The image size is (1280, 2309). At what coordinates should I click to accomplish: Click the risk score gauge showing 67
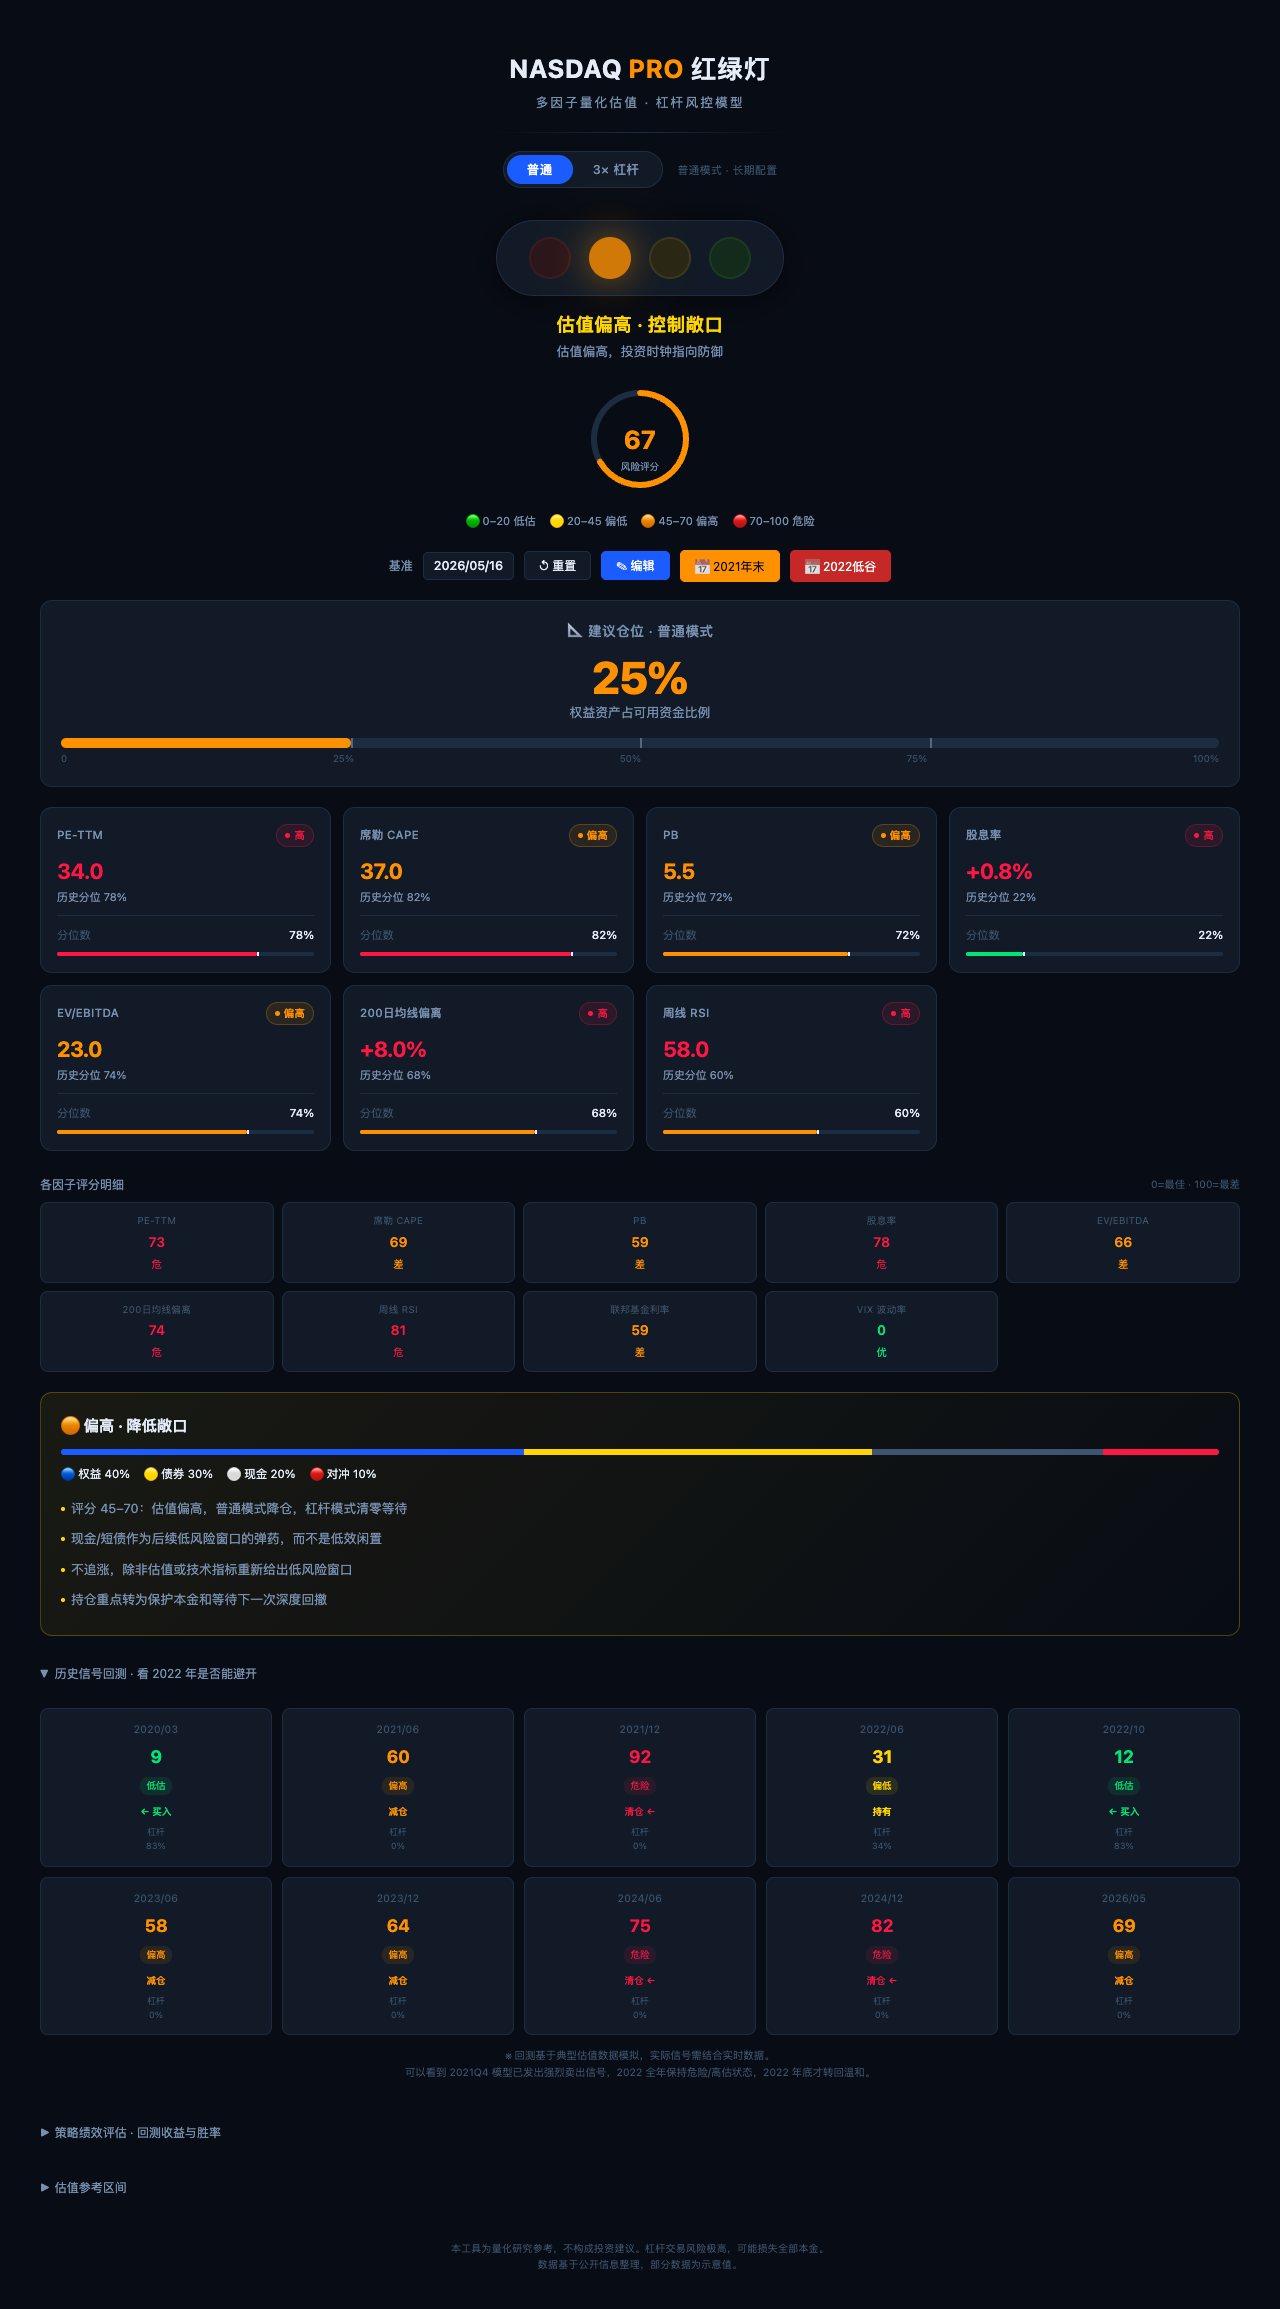(x=640, y=439)
